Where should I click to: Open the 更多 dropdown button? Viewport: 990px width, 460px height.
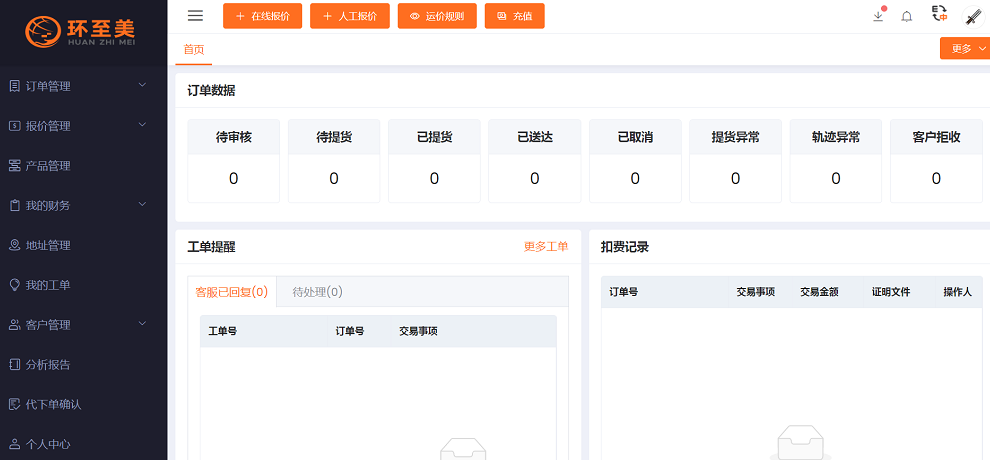tap(964, 48)
